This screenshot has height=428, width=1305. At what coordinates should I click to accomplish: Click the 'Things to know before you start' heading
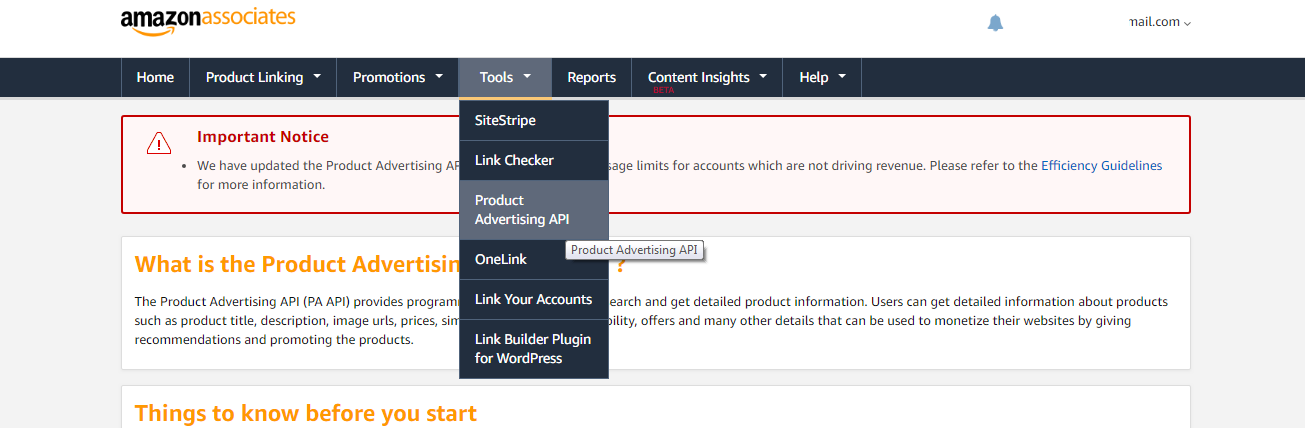pos(306,413)
